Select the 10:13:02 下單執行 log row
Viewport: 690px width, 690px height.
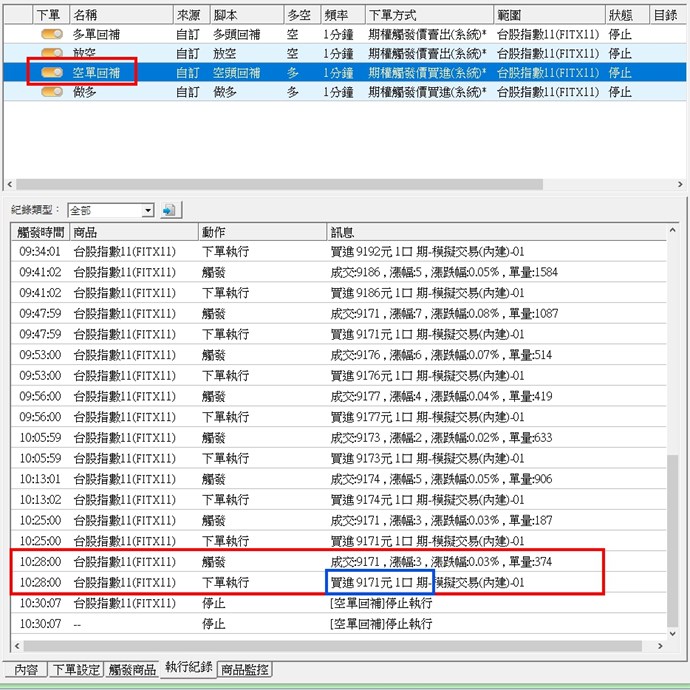(x=338, y=499)
